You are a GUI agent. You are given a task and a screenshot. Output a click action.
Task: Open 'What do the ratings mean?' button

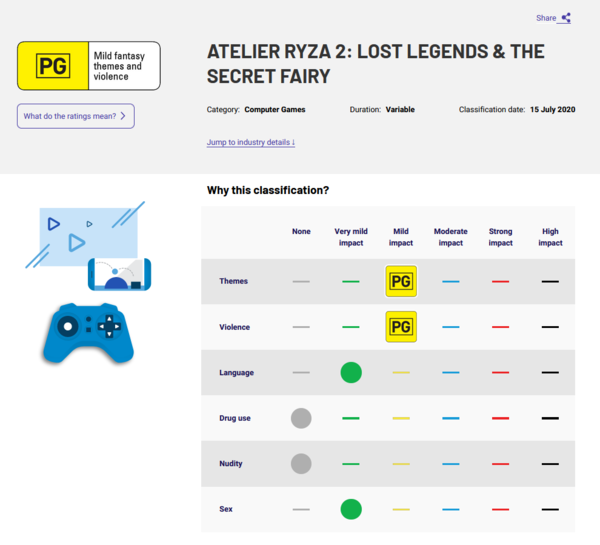[75, 116]
